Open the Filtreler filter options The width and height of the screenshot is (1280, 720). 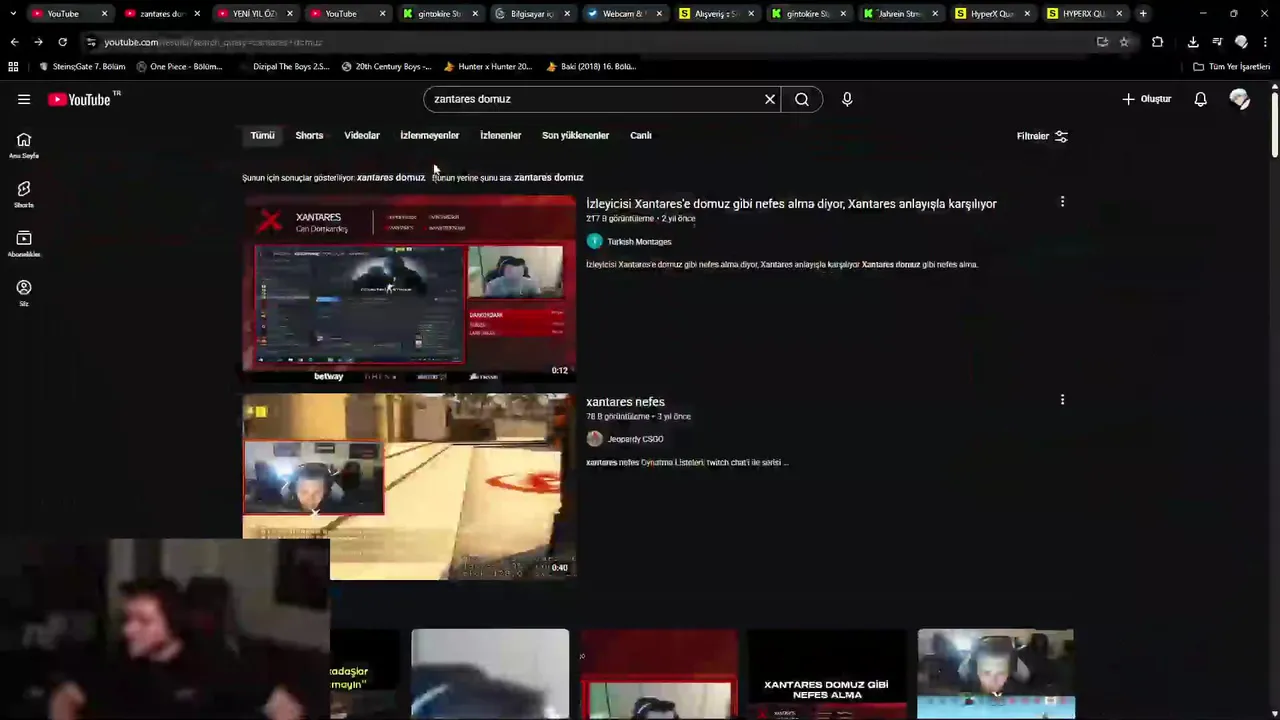click(1042, 136)
